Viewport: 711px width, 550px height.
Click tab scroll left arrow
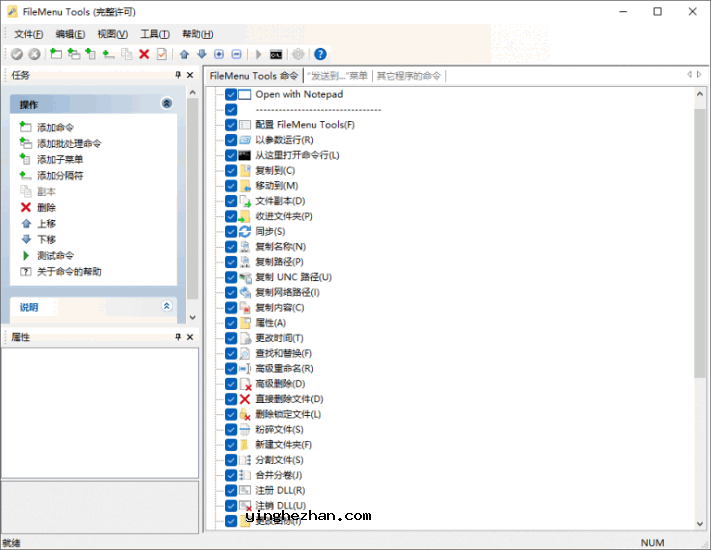pos(689,74)
